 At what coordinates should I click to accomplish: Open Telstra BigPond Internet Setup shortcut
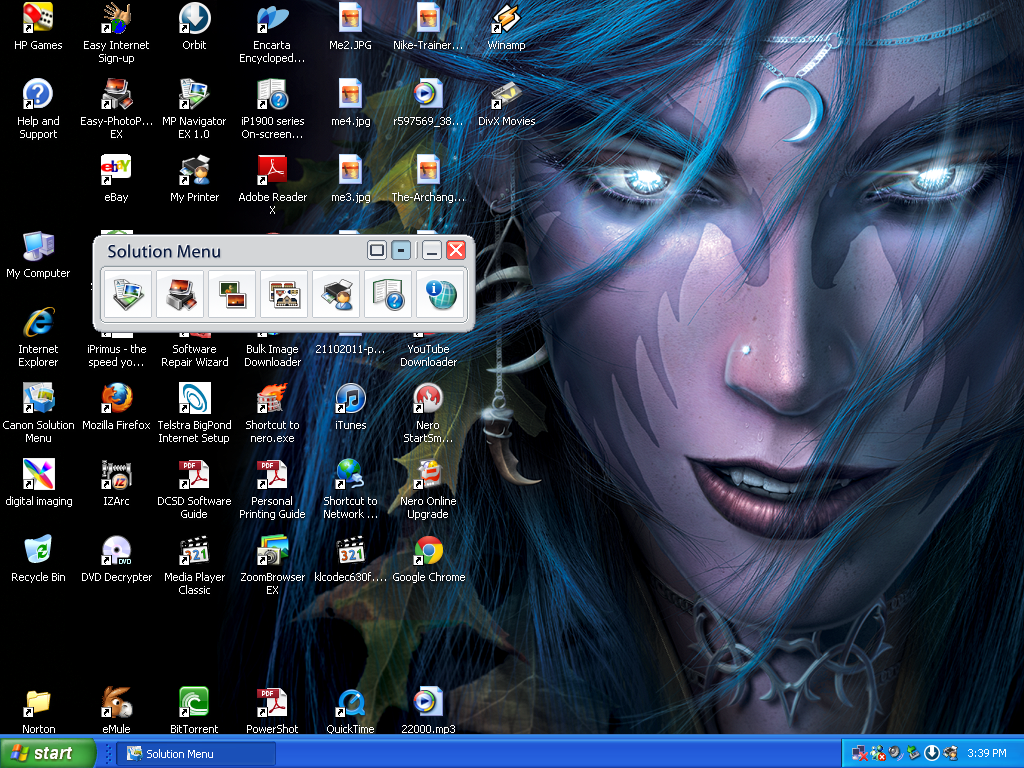tap(195, 413)
